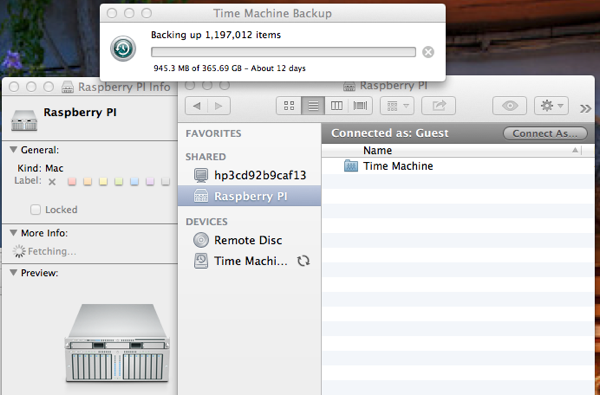The height and width of the screenshot is (395, 600).
Task: Toggle the Locked checkbox
Action: pos(36,210)
